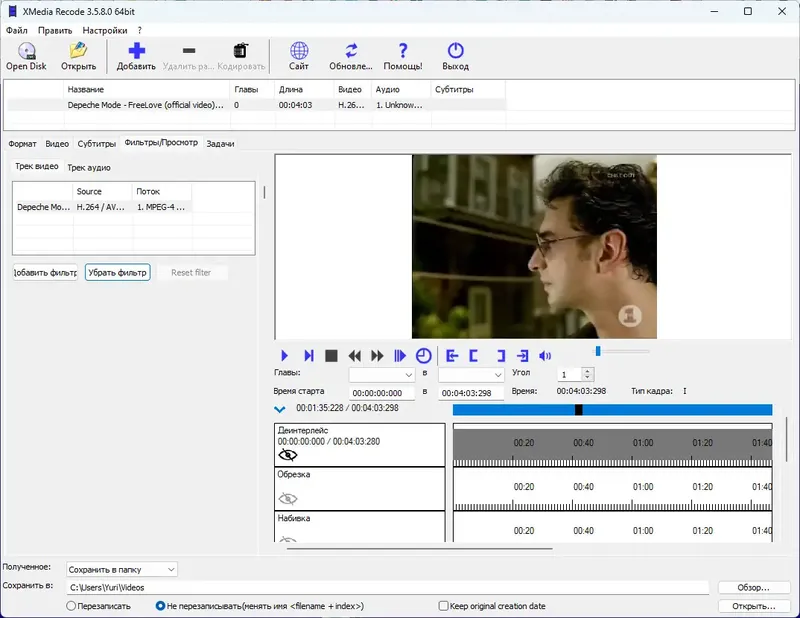Screen dimensions: 800x618
Task: Toggle the Обрезка filter eye icon
Action: 288,498
